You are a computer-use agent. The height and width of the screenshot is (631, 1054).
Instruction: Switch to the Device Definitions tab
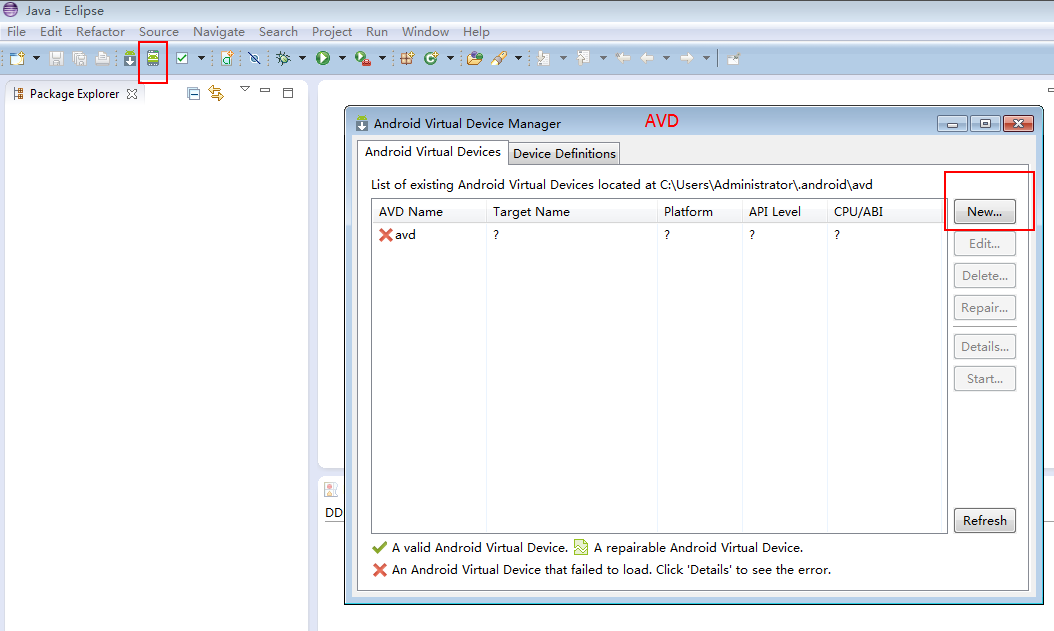pyautogui.click(x=564, y=154)
